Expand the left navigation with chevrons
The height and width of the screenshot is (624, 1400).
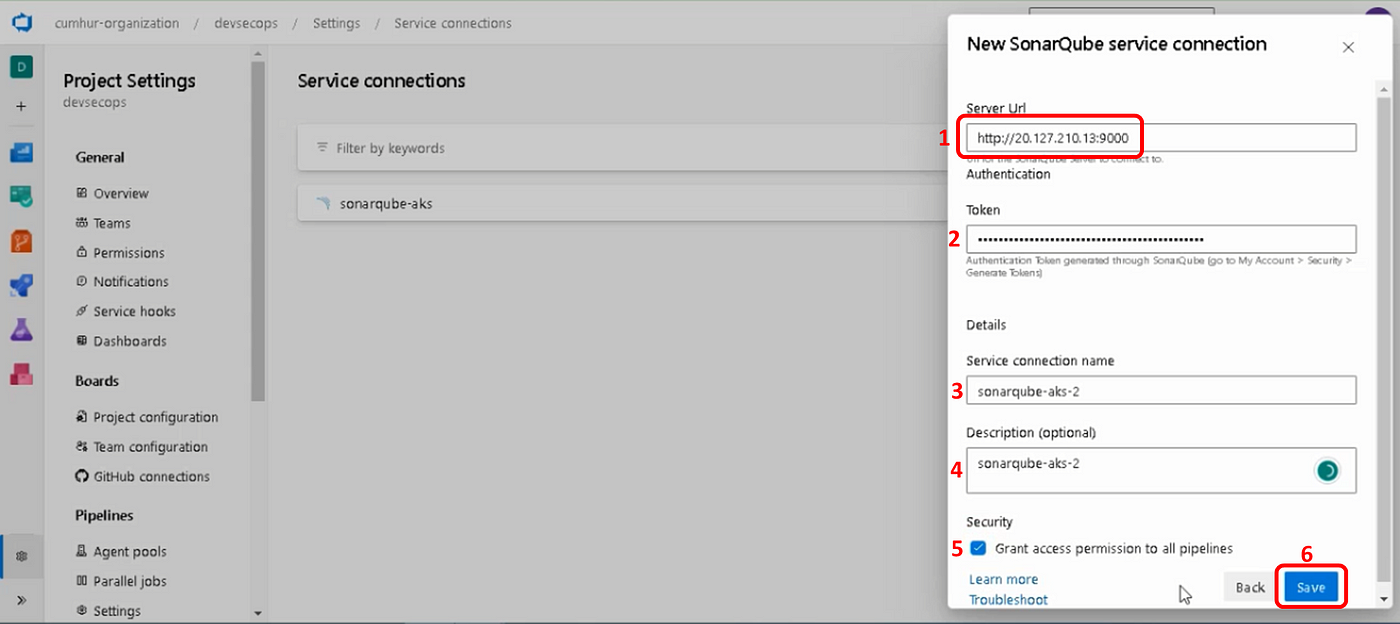point(22,600)
